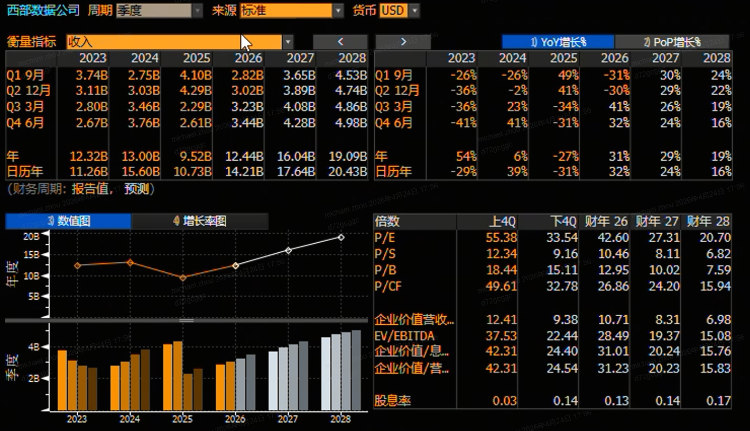This screenshot has height=431, width=750.
Task: Select the 增长率图 growth chart tab
Action: [x=199, y=220]
